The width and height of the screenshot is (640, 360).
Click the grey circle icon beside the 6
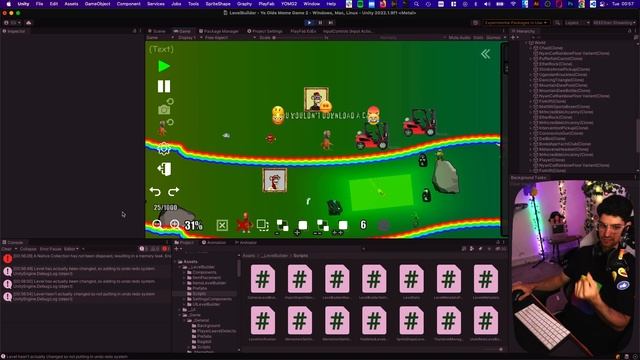pyautogui.click(x=383, y=225)
